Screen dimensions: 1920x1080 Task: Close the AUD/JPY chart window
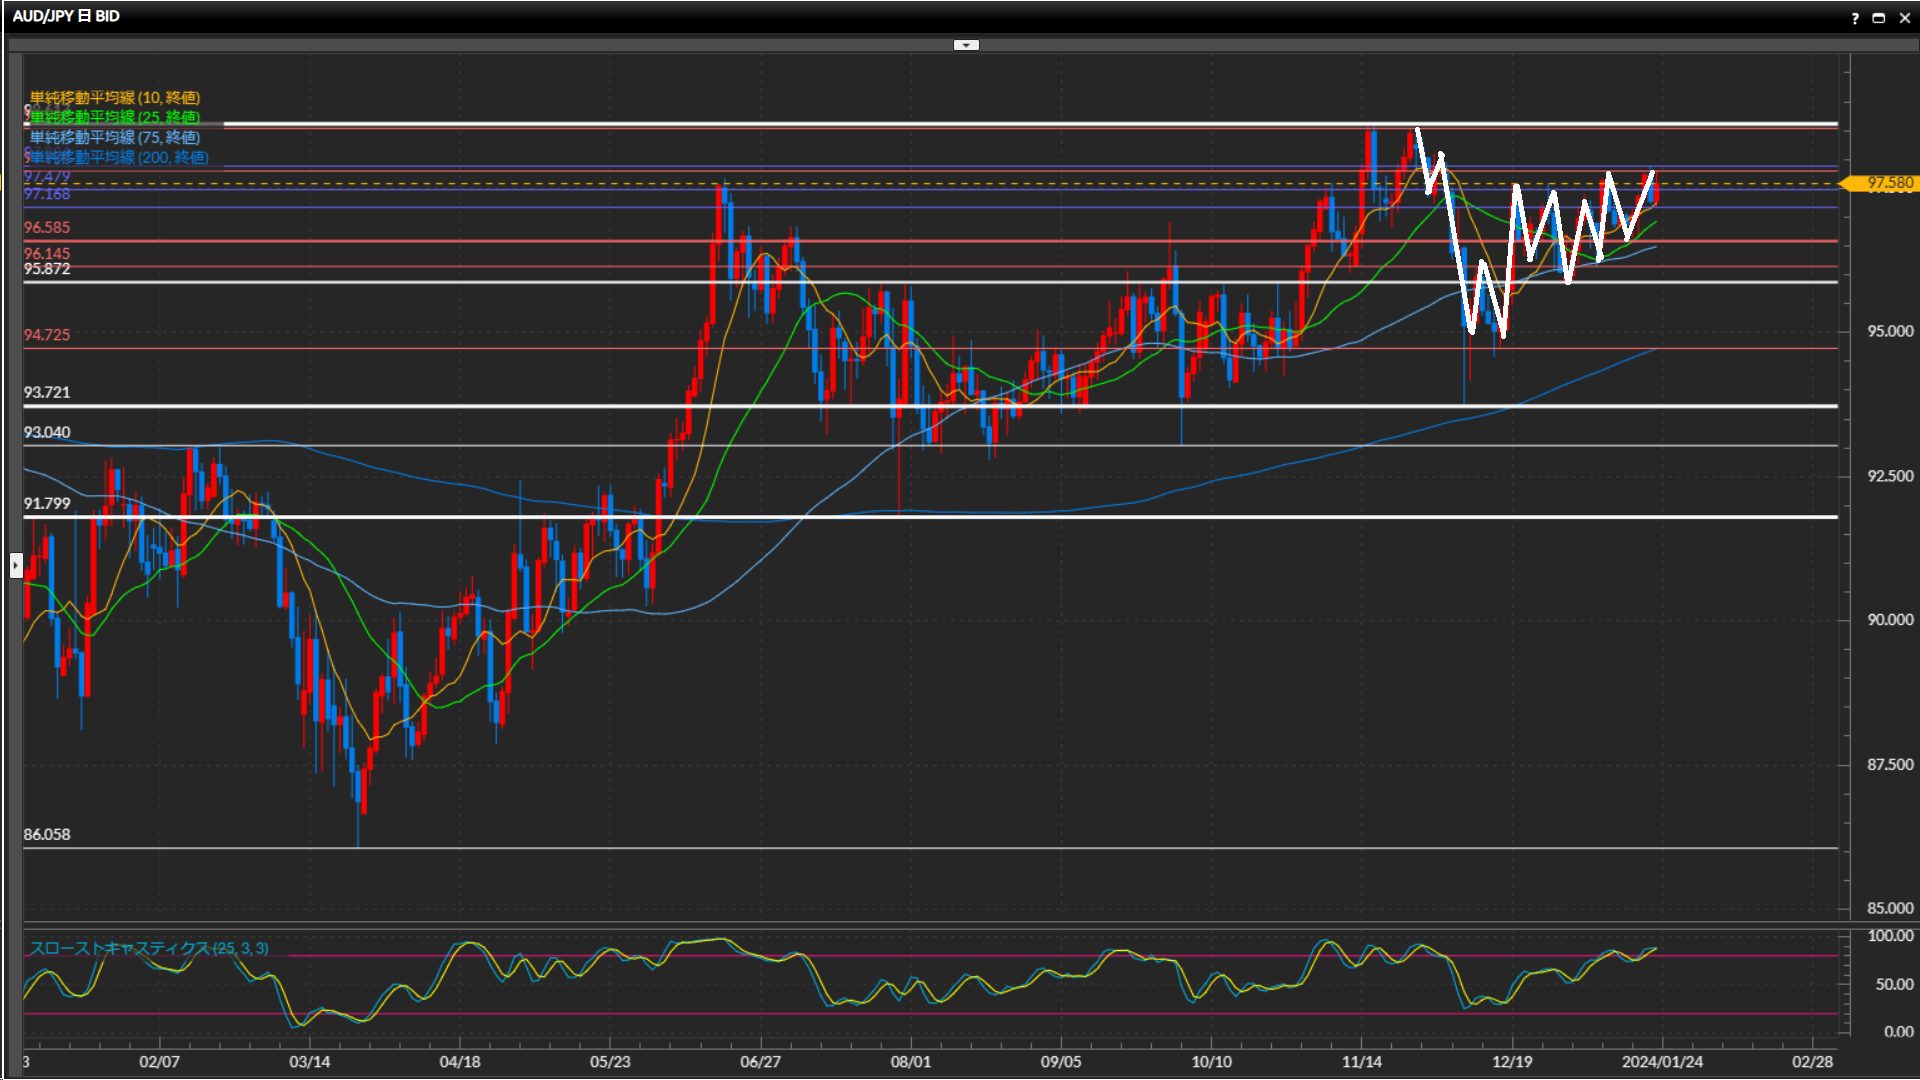tap(1904, 18)
